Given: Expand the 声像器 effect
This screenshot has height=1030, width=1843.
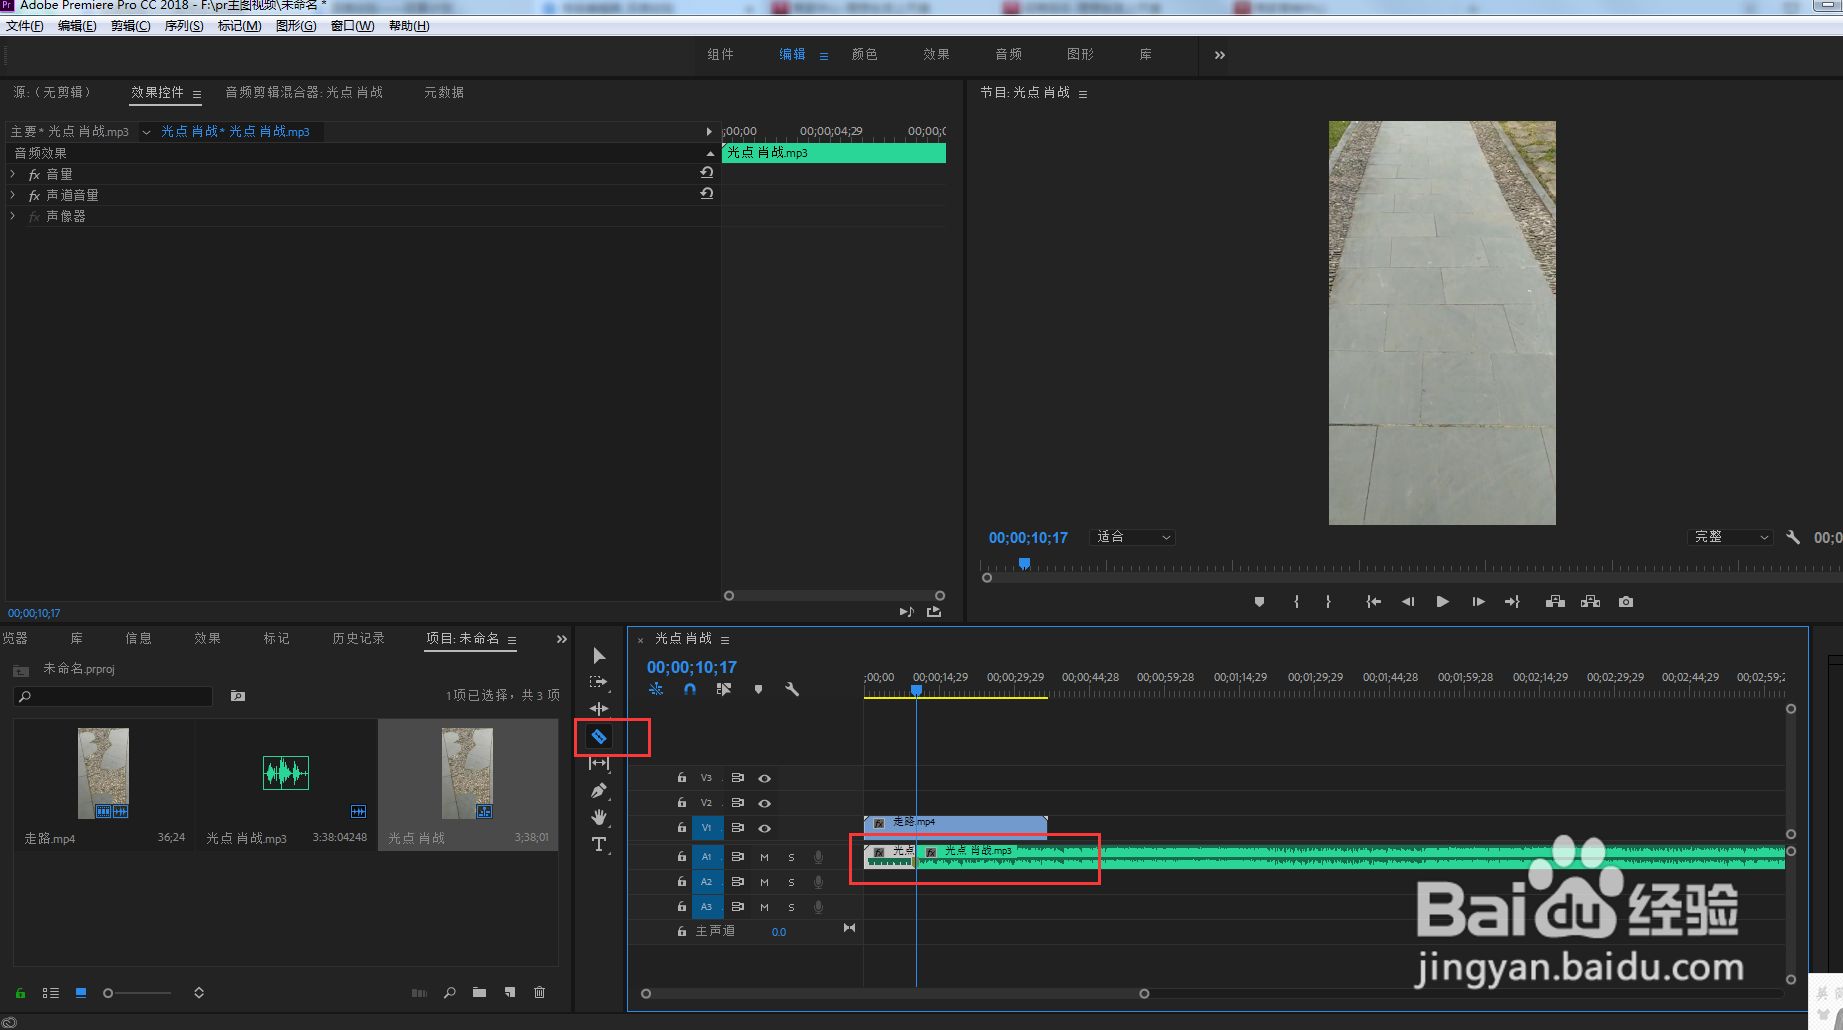Looking at the screenshot, I should click(13, 216).
